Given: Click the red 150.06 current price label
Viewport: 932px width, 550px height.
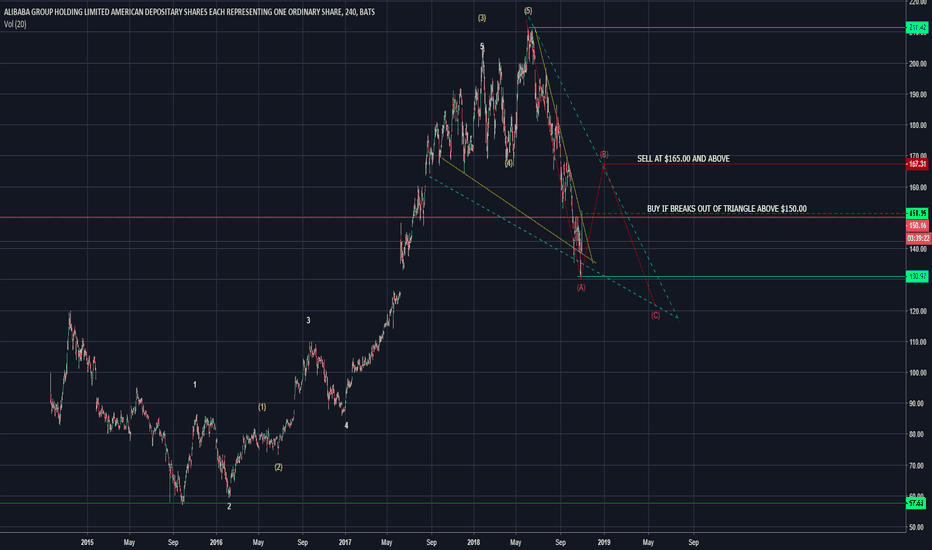Looking at the screenshot, I should coord(917,225).
